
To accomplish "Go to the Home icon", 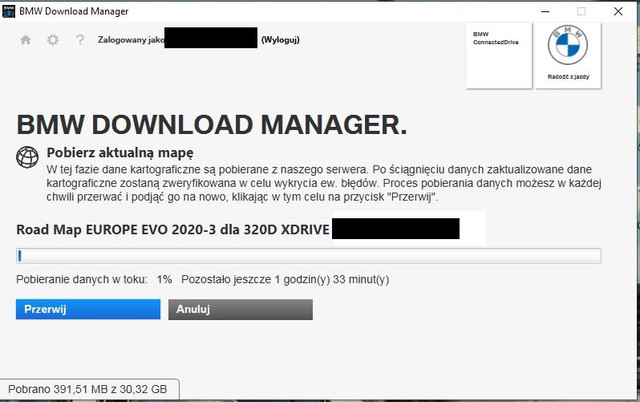I will click(26, 40).
